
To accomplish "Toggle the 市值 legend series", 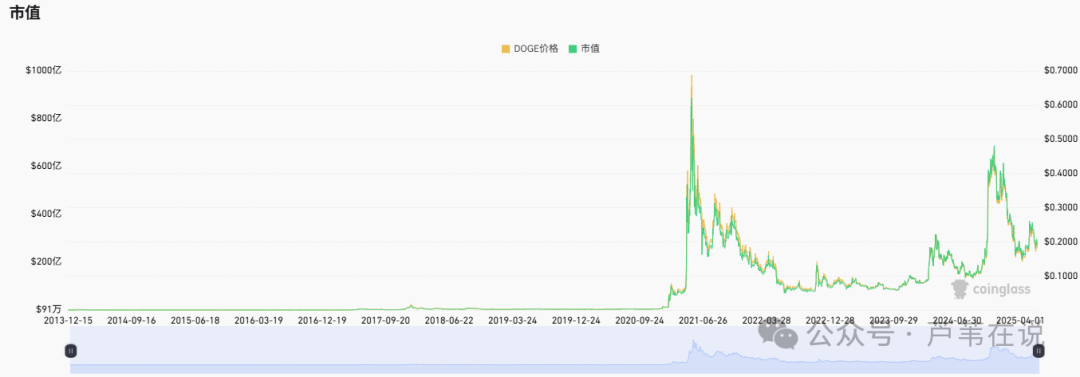I will (x=583, y=49).
